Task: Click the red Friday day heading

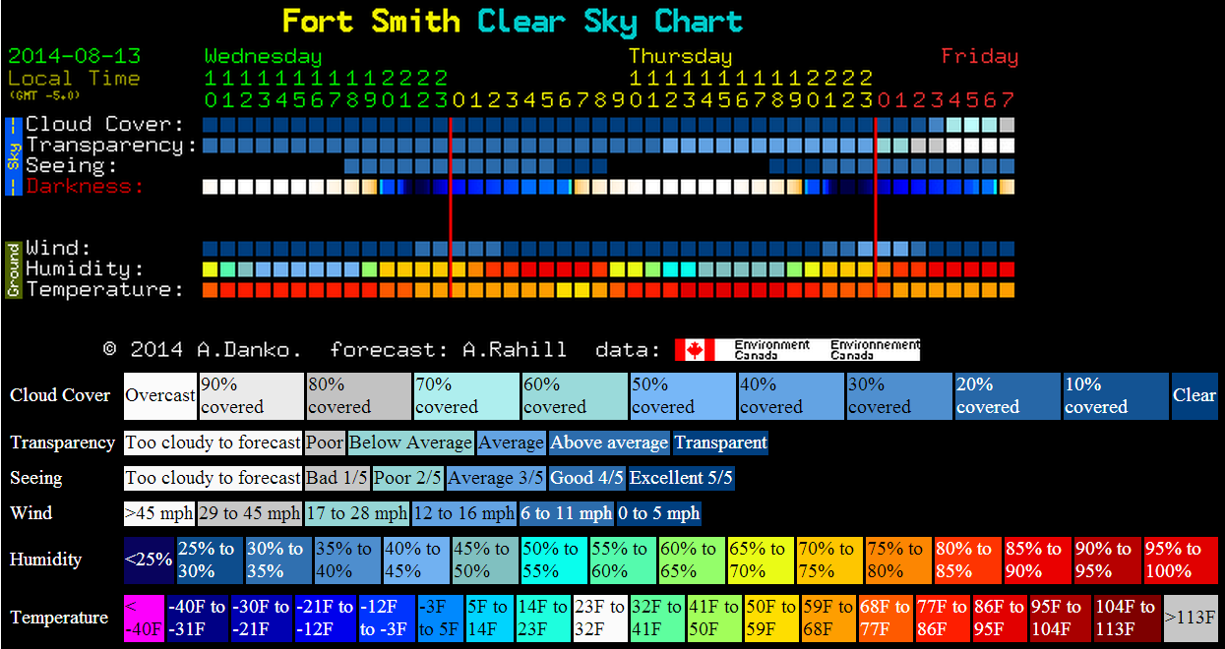Action: click(979, 56)
